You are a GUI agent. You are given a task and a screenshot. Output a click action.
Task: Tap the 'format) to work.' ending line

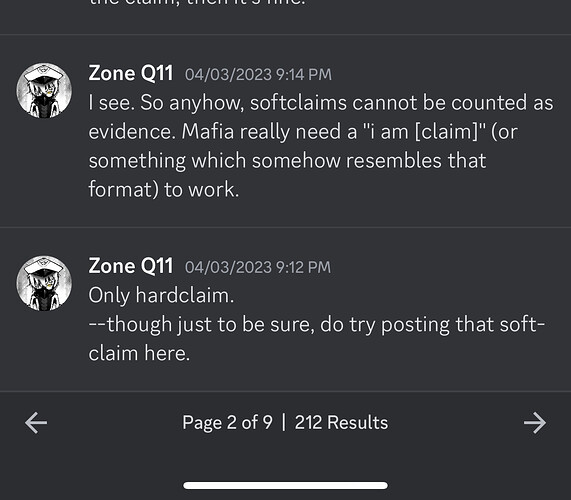[164, 190]
